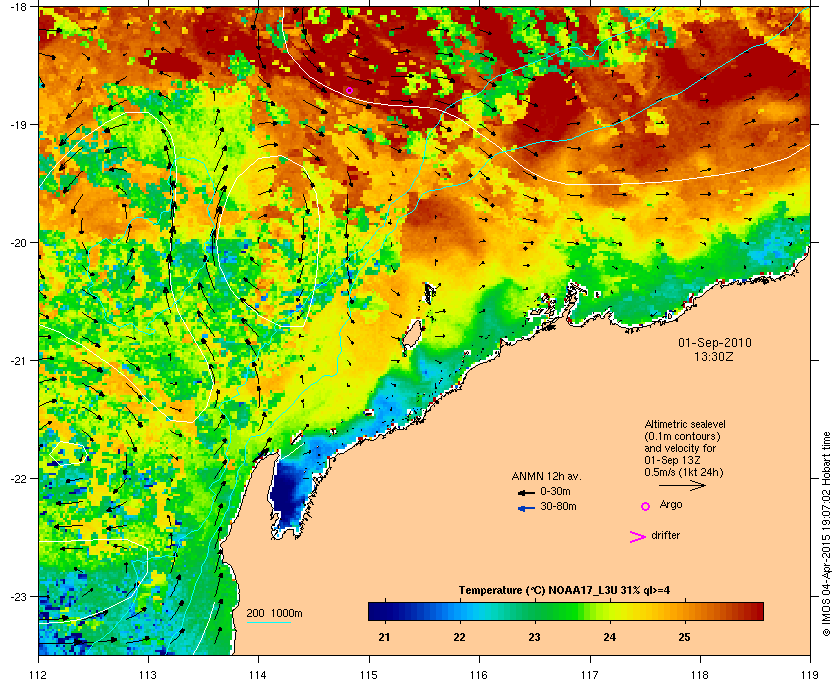Click the 118 longitude axis label

pyautogui.click(x=700, y=675)
